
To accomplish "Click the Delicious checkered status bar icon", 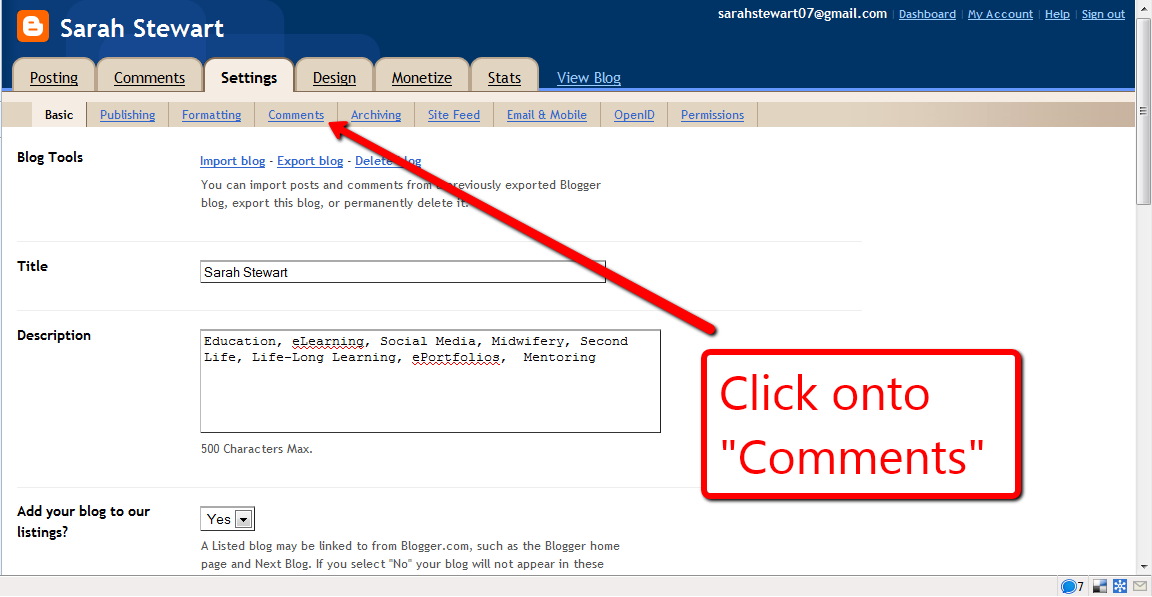I will [1100, 586].
